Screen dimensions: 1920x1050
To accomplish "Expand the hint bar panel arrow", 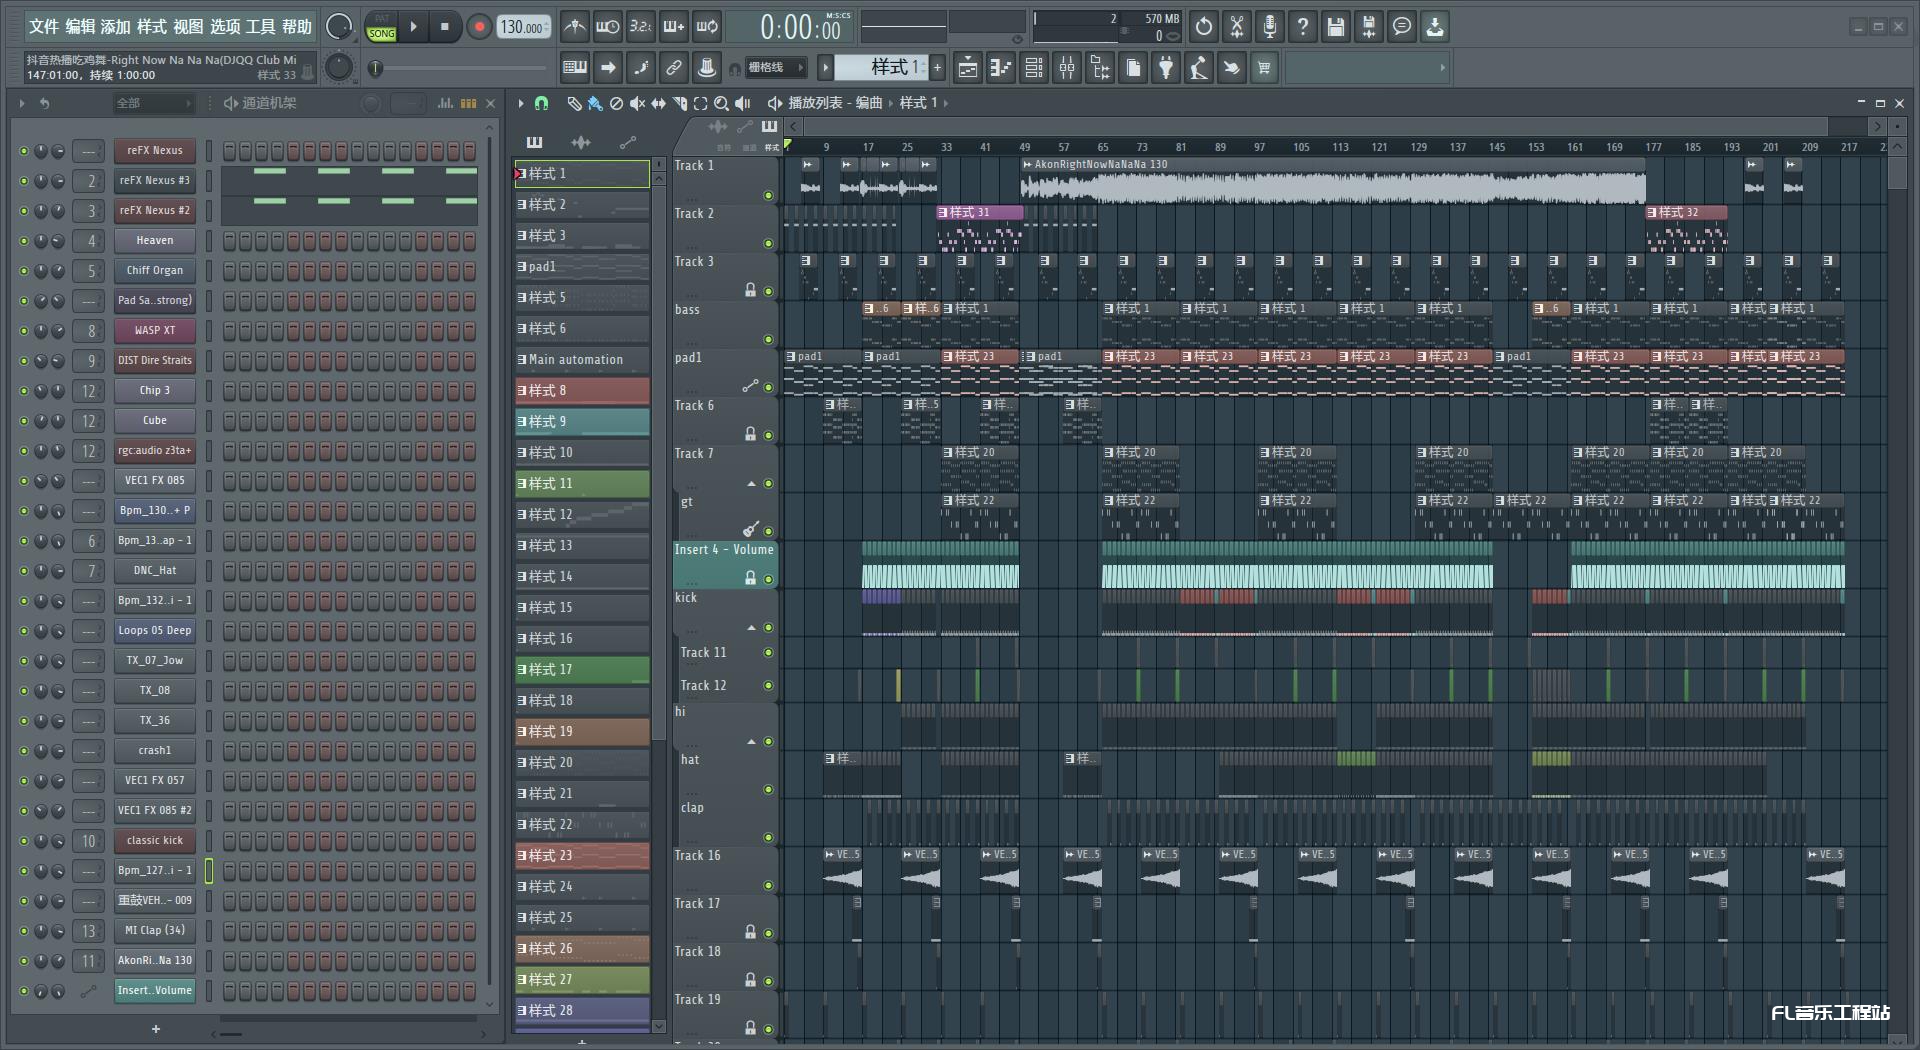I will pos(1442,68).
